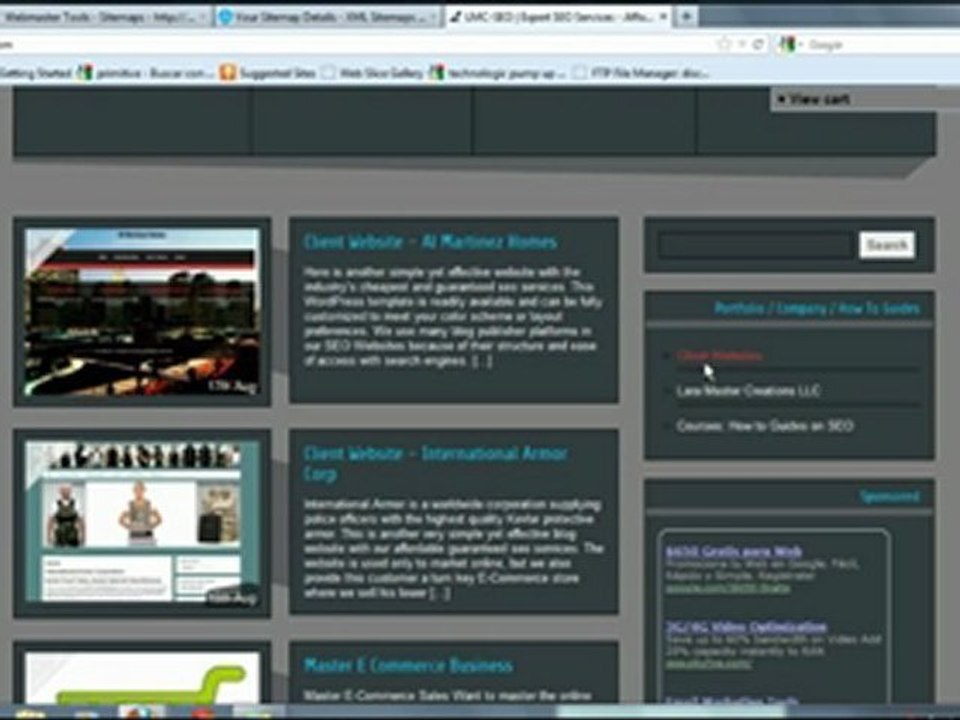Switch to the Webmaster Tools Sitemaps tab
Viewport: 960px width, 720px height.
tap(104, 18)
